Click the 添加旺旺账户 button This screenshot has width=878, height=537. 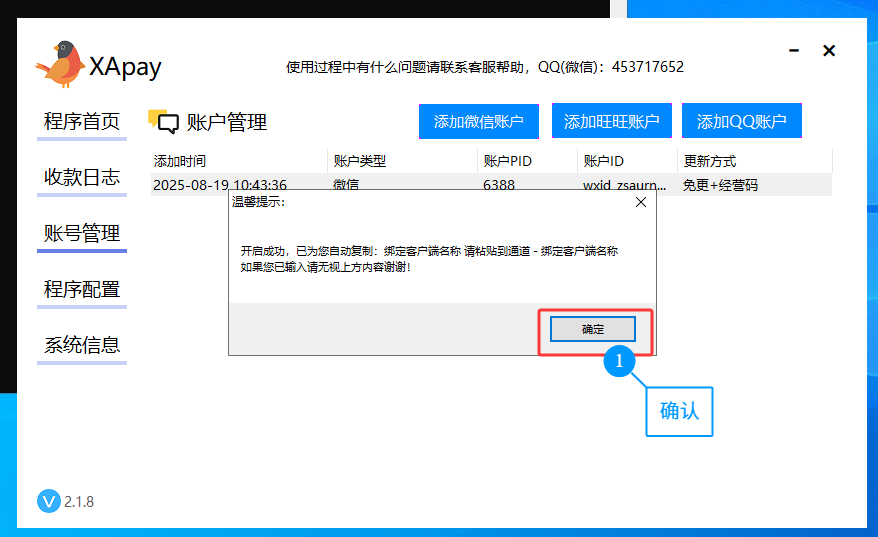point(611,122)
